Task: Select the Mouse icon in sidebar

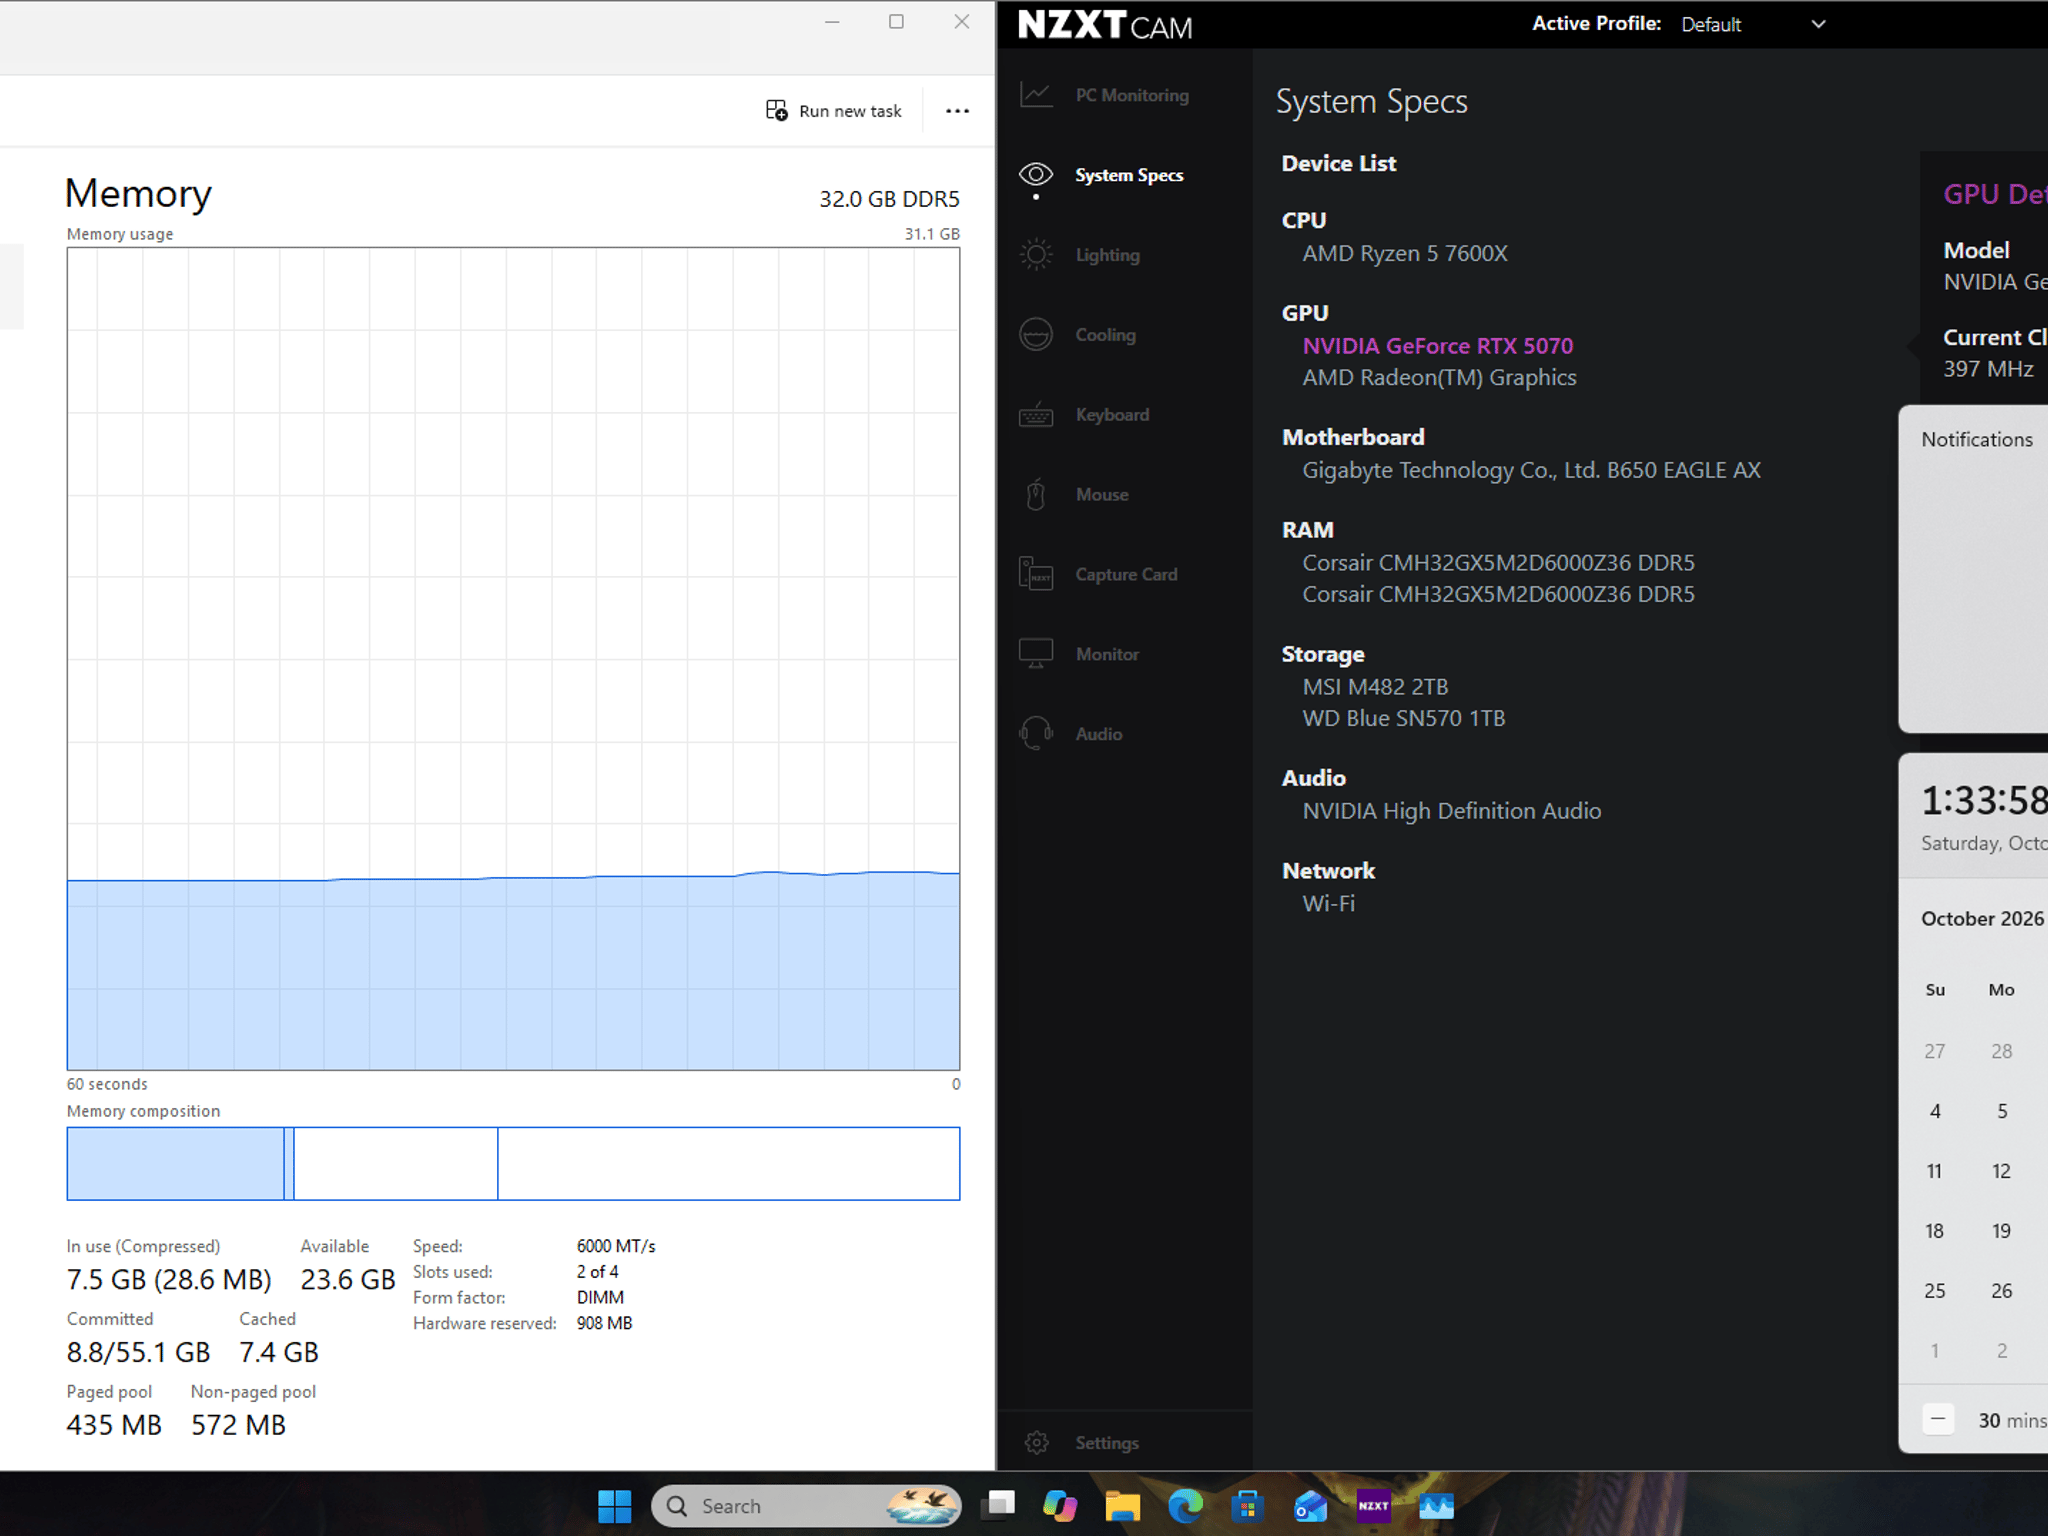Action: [1036, 494]
